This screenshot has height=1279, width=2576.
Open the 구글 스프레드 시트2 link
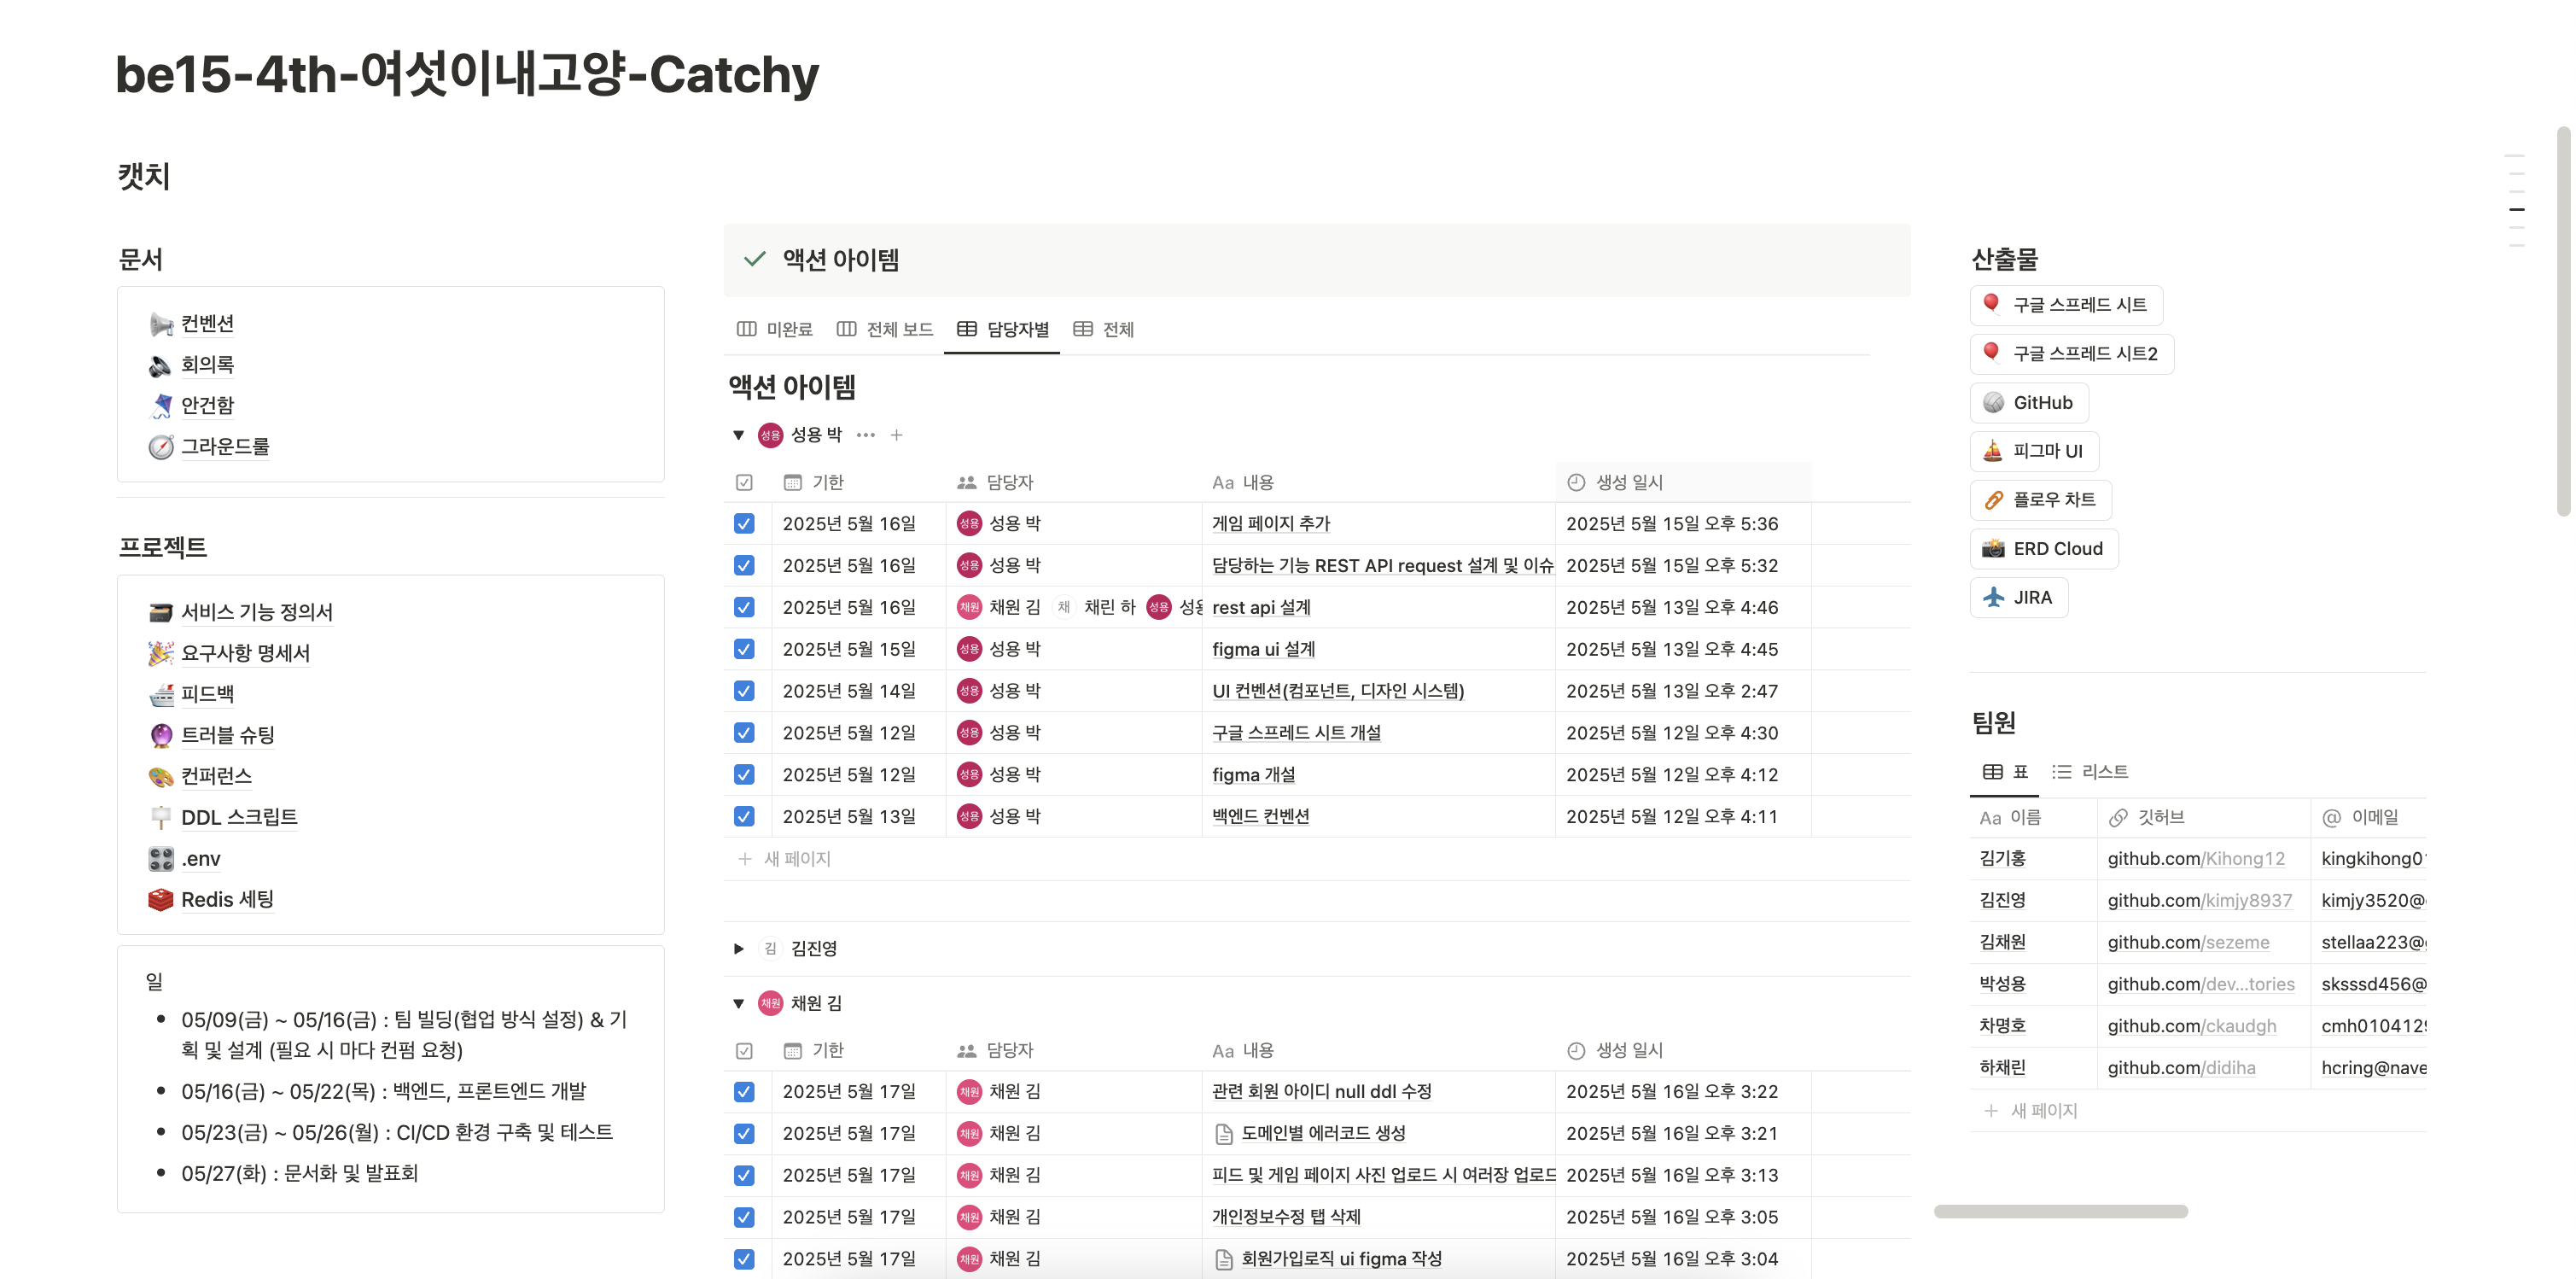coord(2072,354)
